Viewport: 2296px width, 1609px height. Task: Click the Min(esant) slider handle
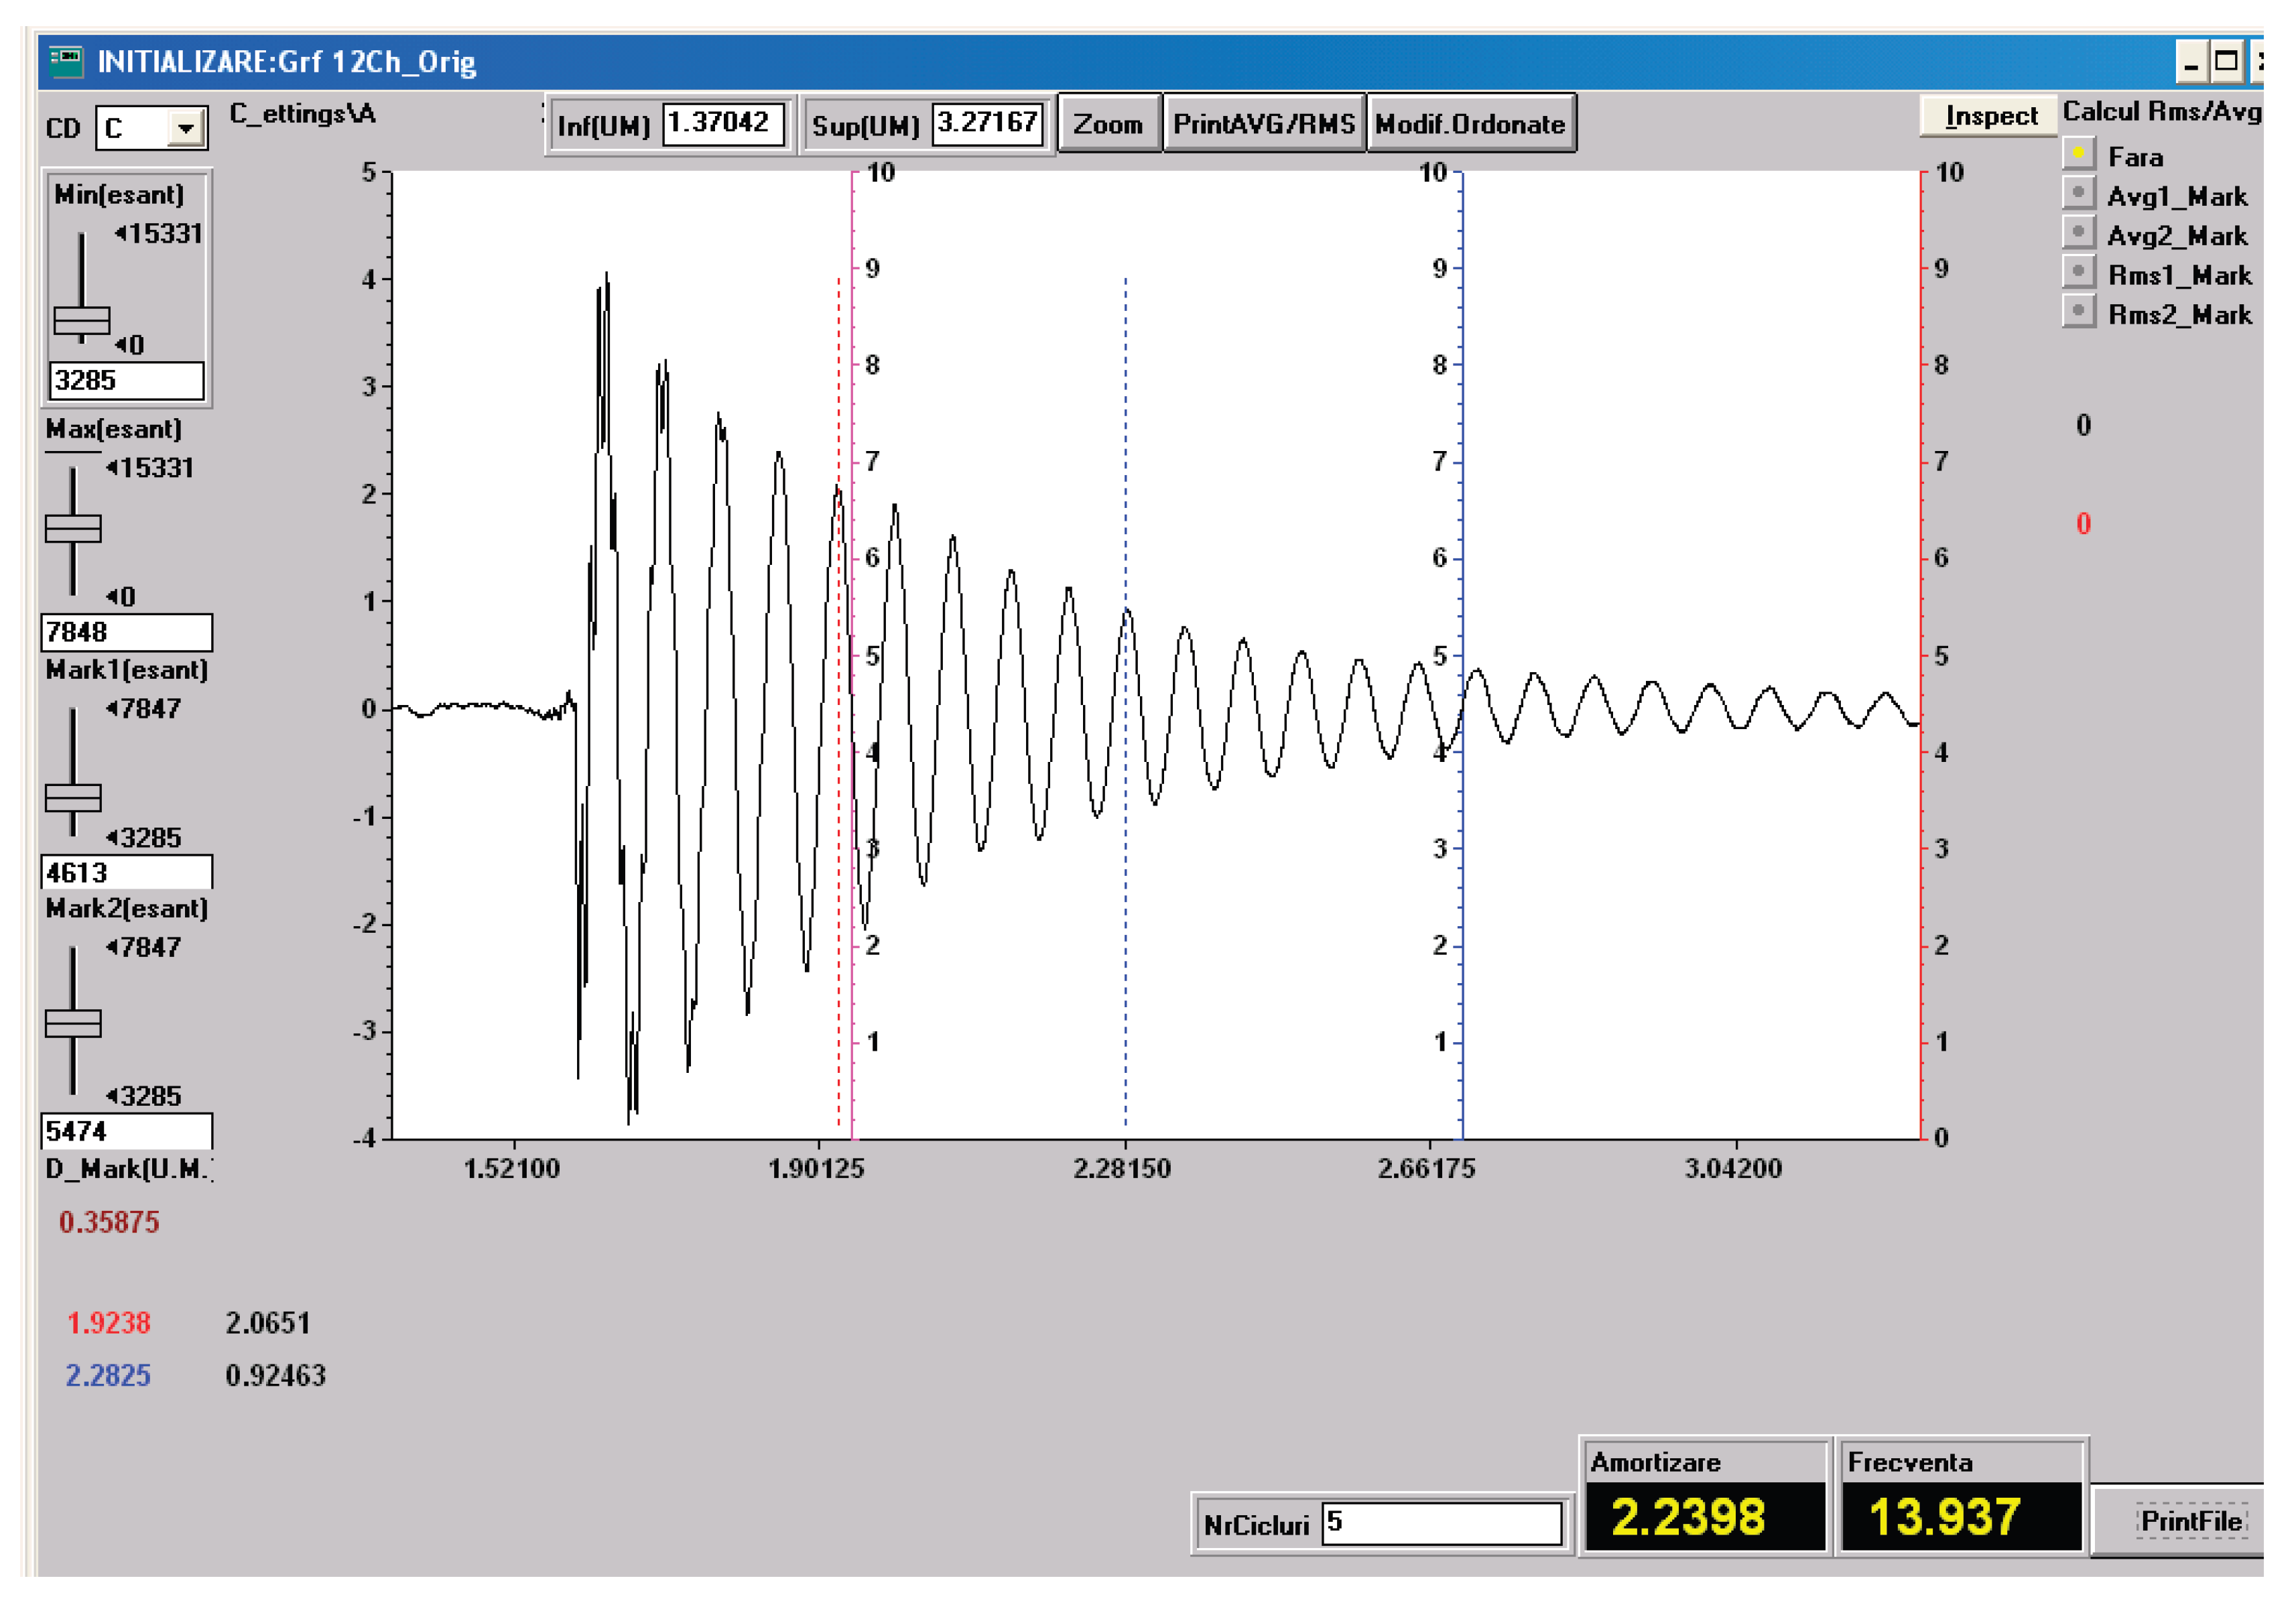(82, 321)
